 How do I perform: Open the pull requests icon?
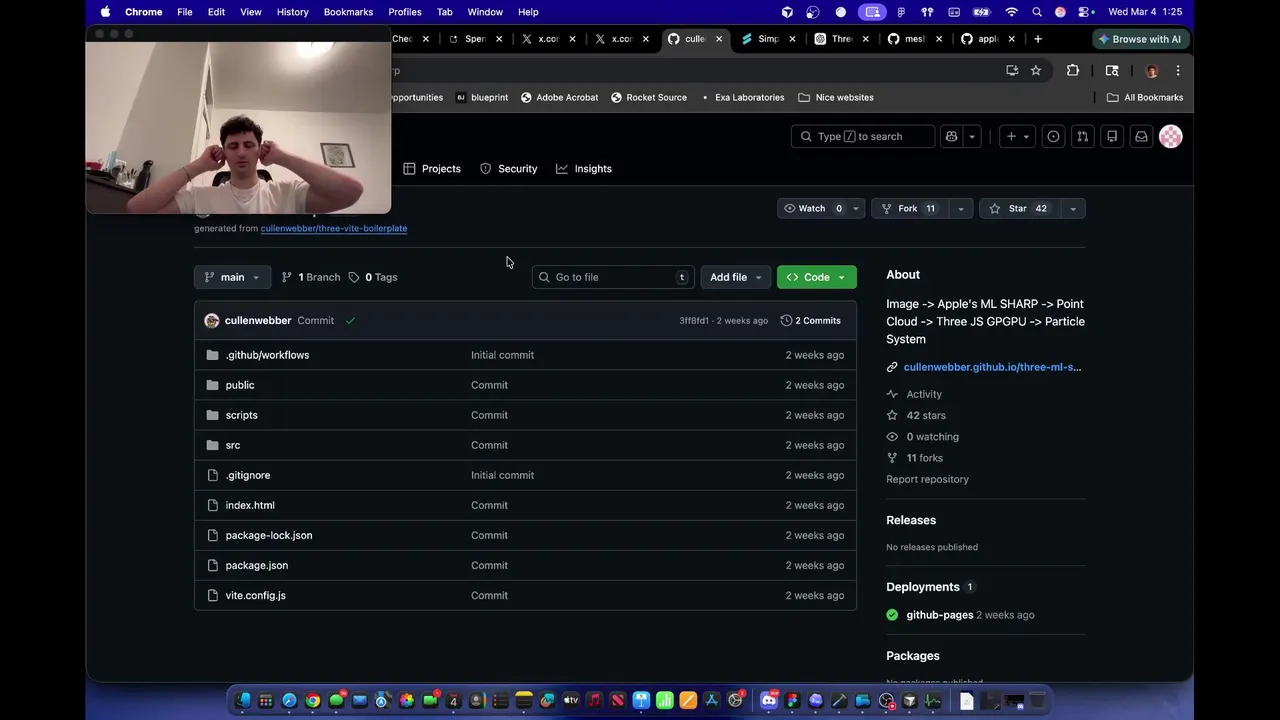click(x=1082, y=136)
